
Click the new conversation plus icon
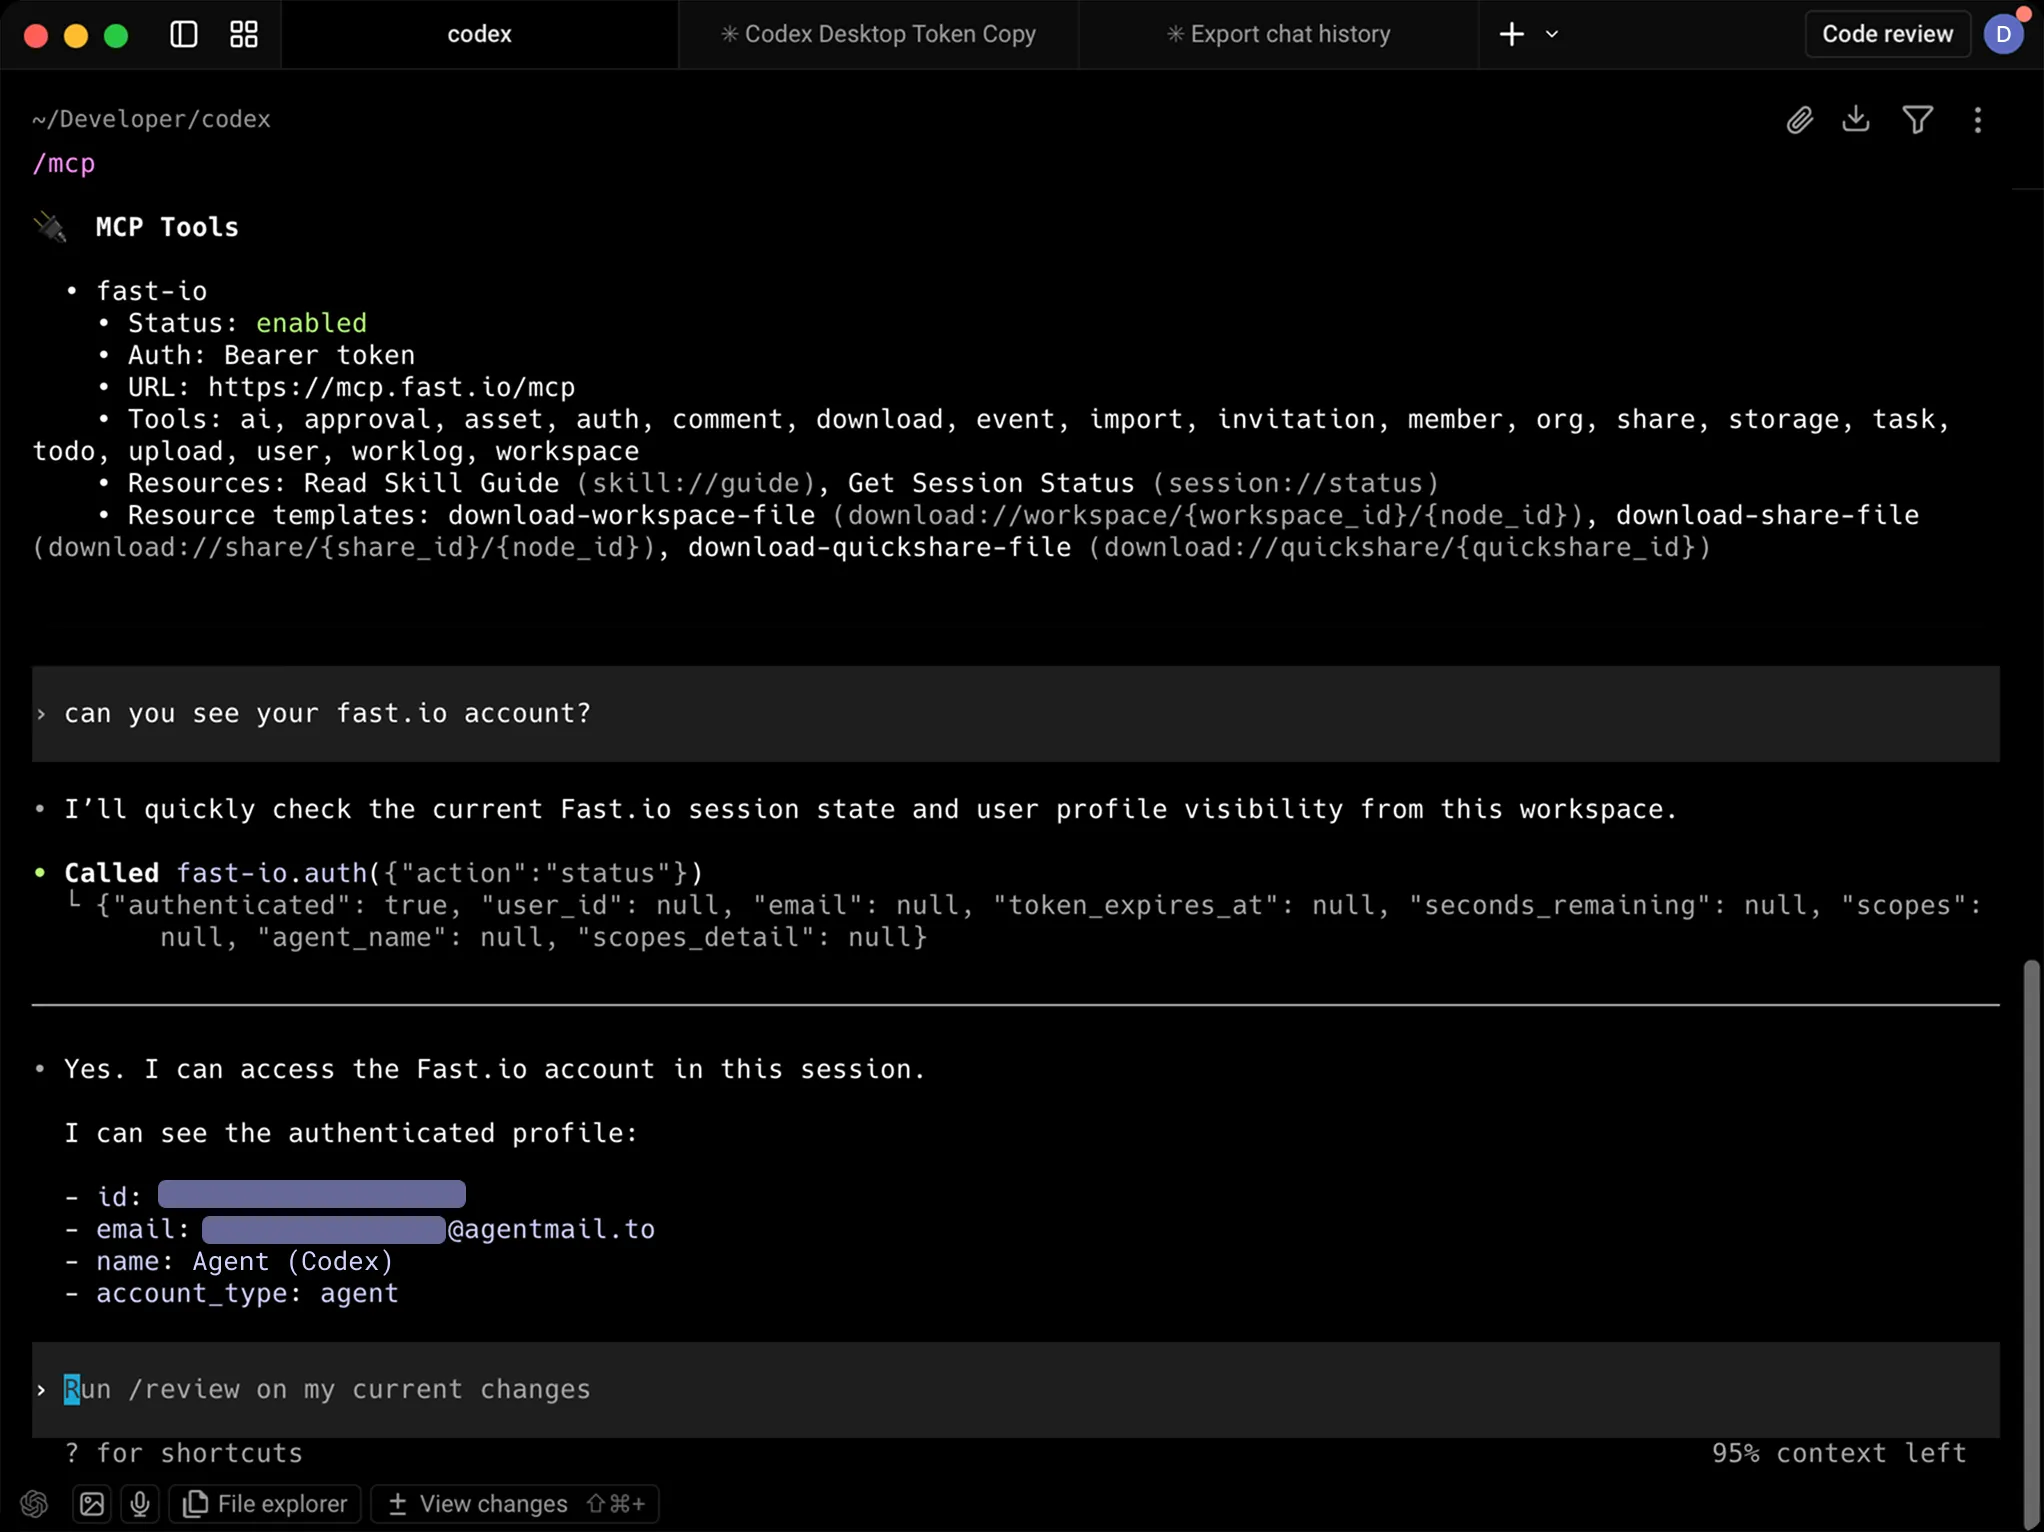[x=1510, y=33]
